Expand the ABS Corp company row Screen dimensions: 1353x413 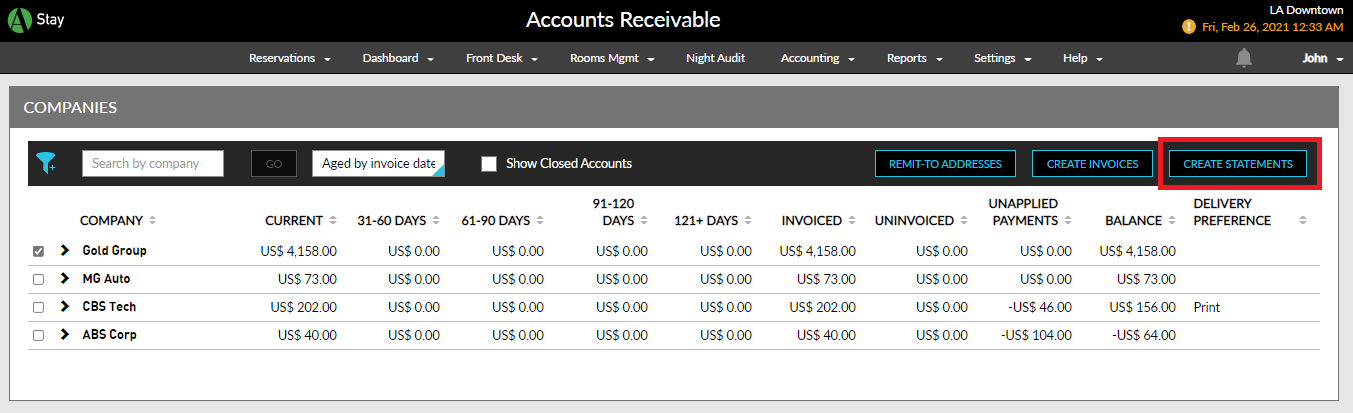click(65, 335)
